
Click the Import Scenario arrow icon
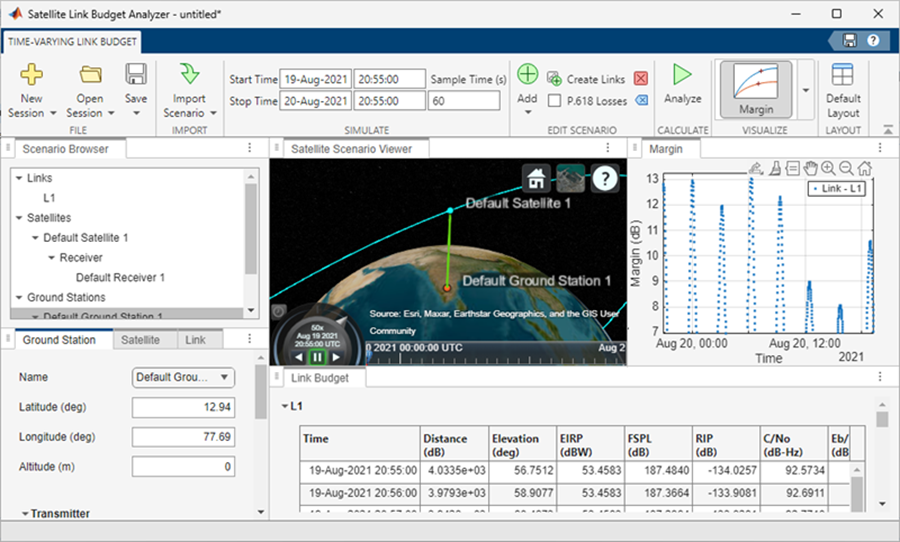click(x=190, y=75)
